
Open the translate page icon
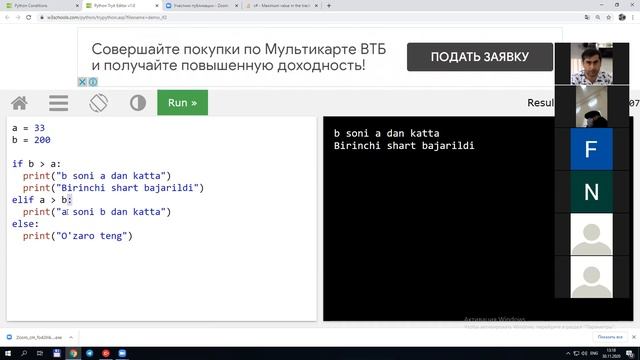[587, 18]
